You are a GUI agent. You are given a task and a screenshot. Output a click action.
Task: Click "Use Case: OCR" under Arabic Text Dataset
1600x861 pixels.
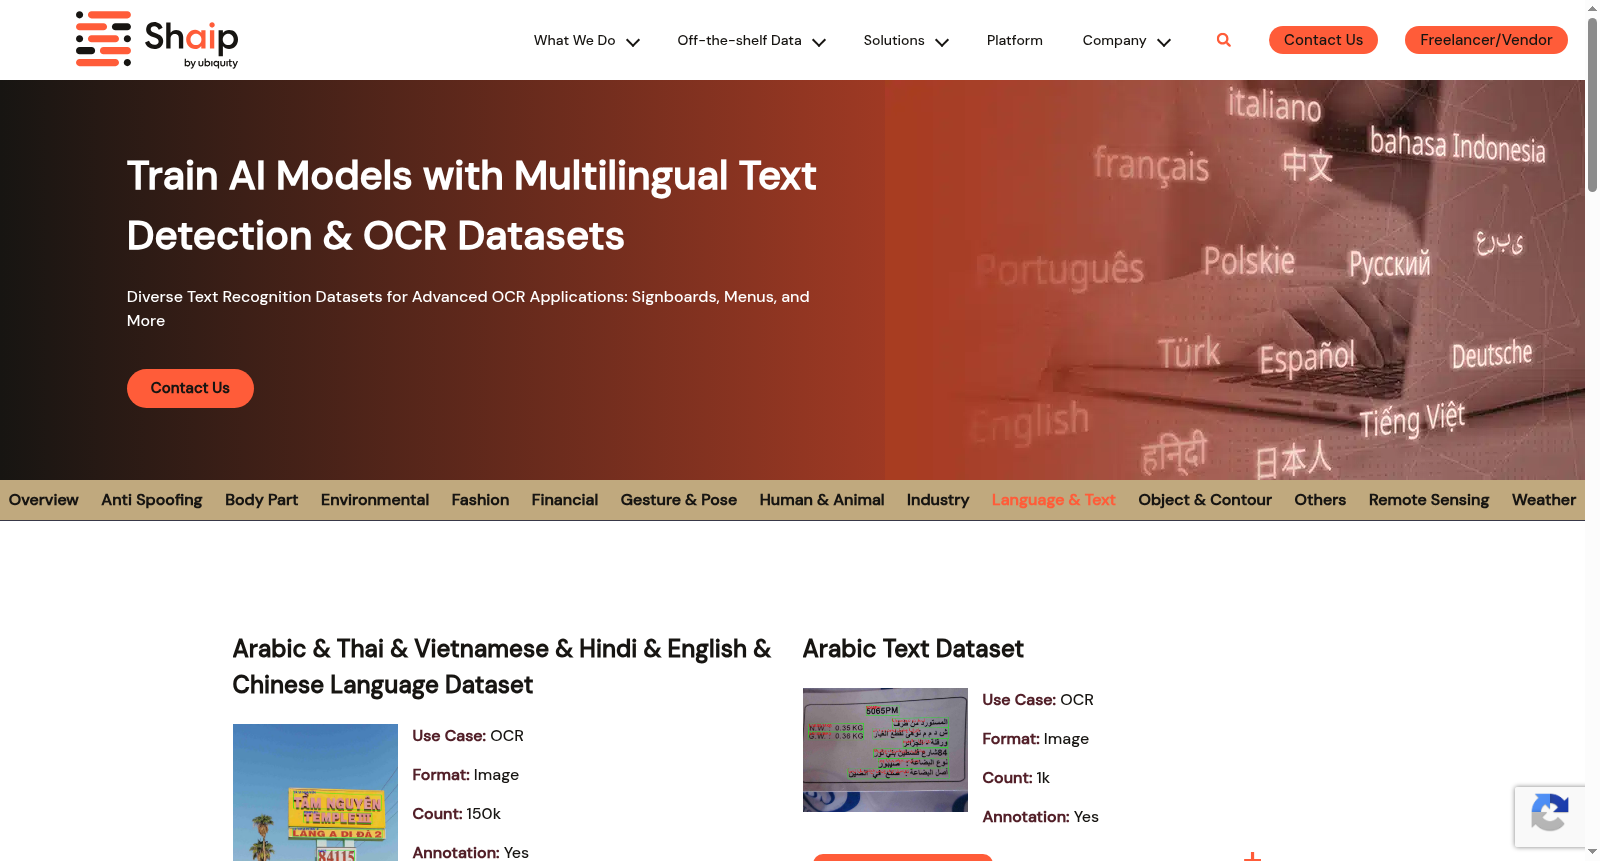(x=1038, y=700)
